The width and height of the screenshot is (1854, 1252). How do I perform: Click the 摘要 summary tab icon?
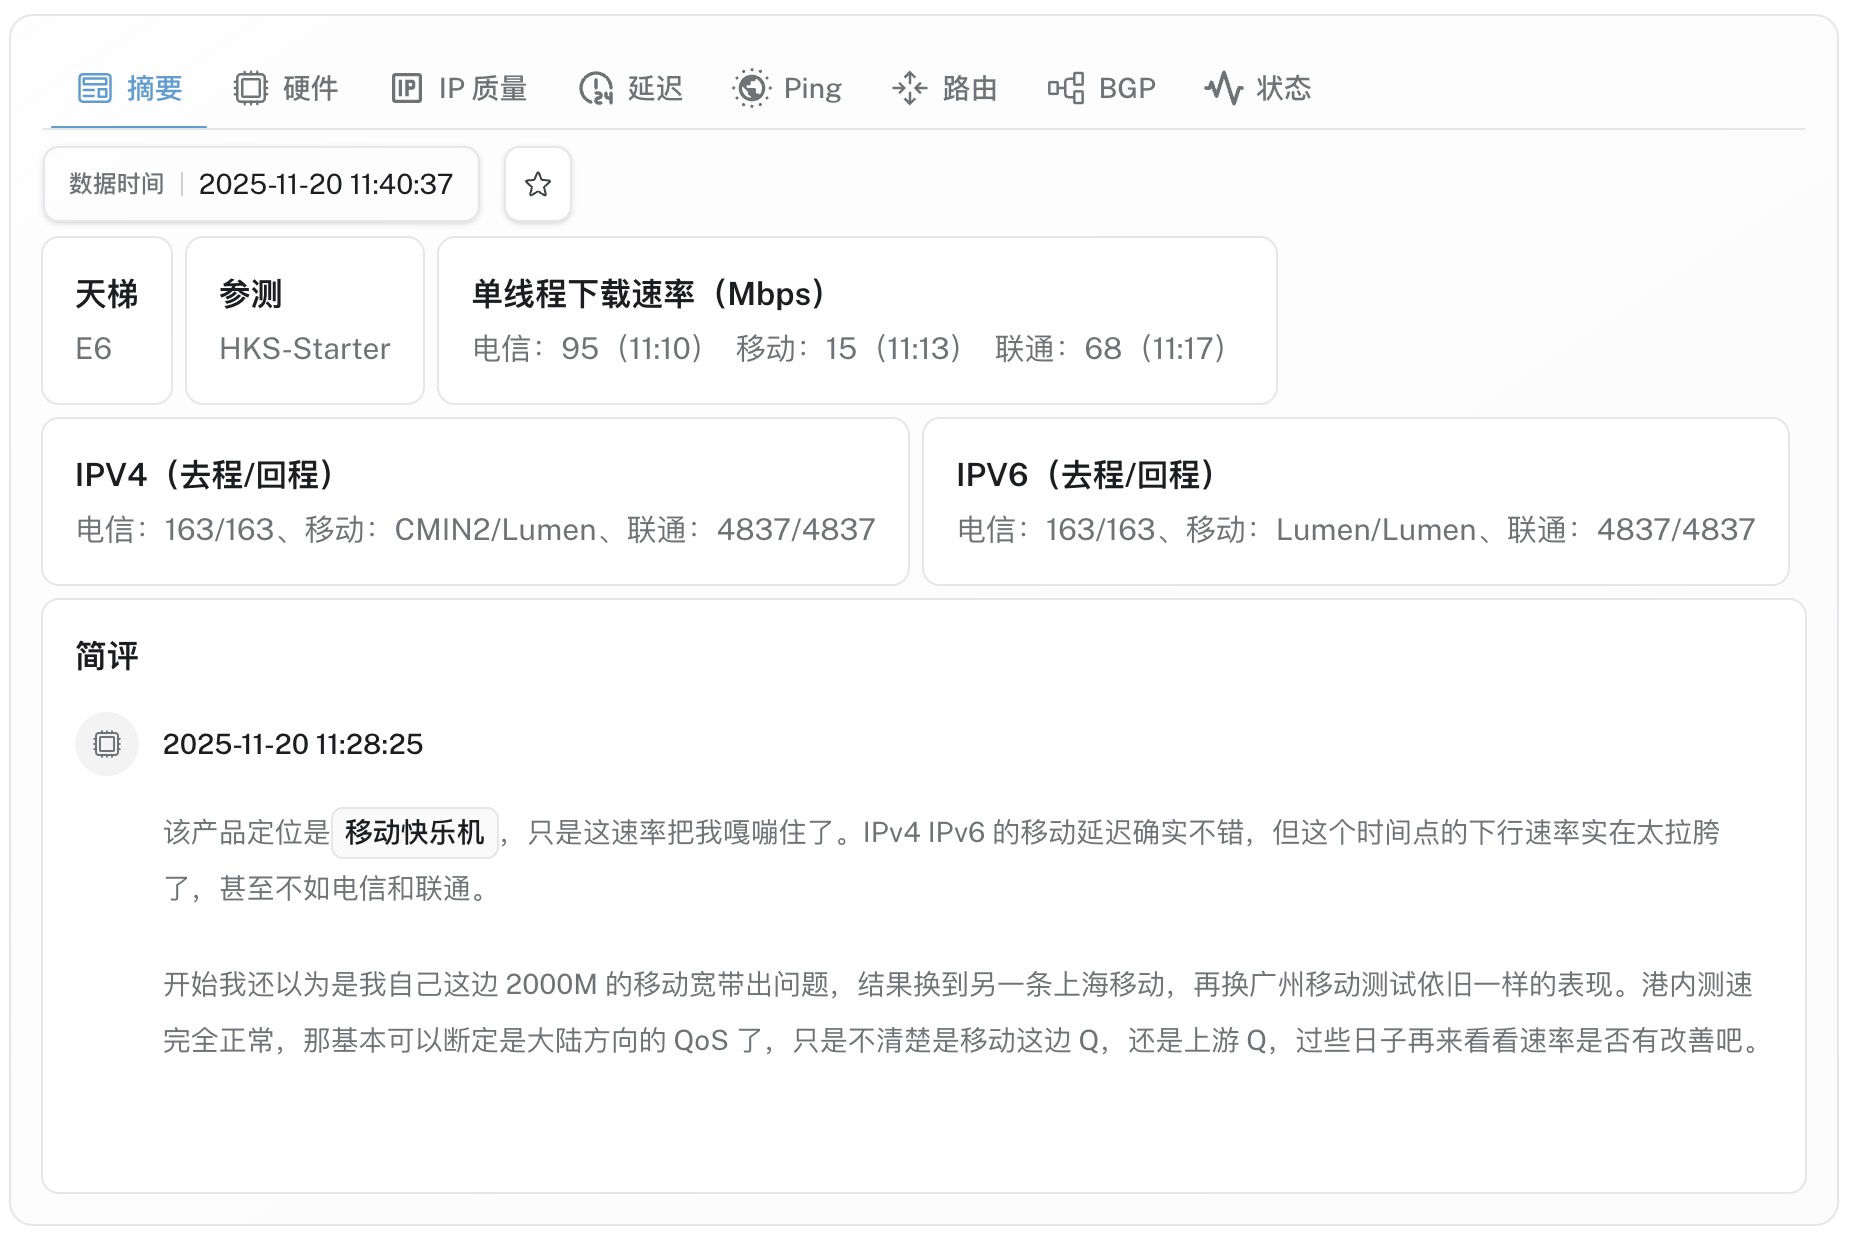point(95,88)
